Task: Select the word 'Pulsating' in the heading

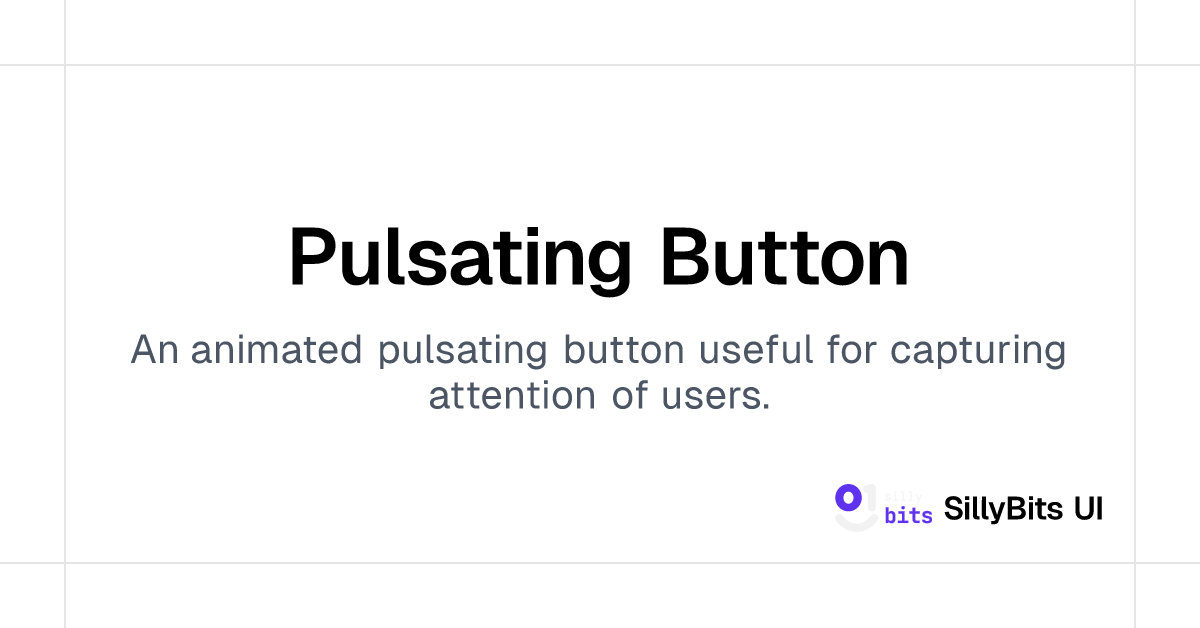Action: point(460,258)
